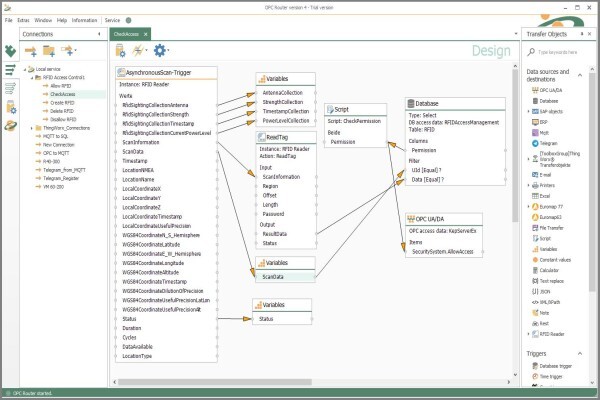
Task: Open the File menu
Action: pos(8,20)
